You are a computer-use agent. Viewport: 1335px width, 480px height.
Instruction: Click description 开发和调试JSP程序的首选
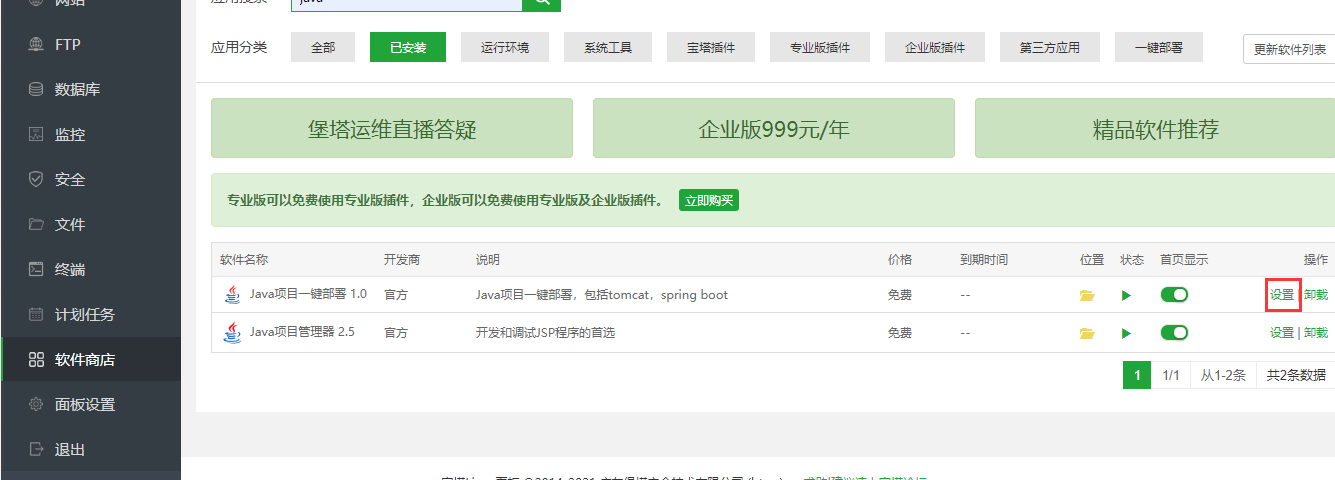pos(545,333)
